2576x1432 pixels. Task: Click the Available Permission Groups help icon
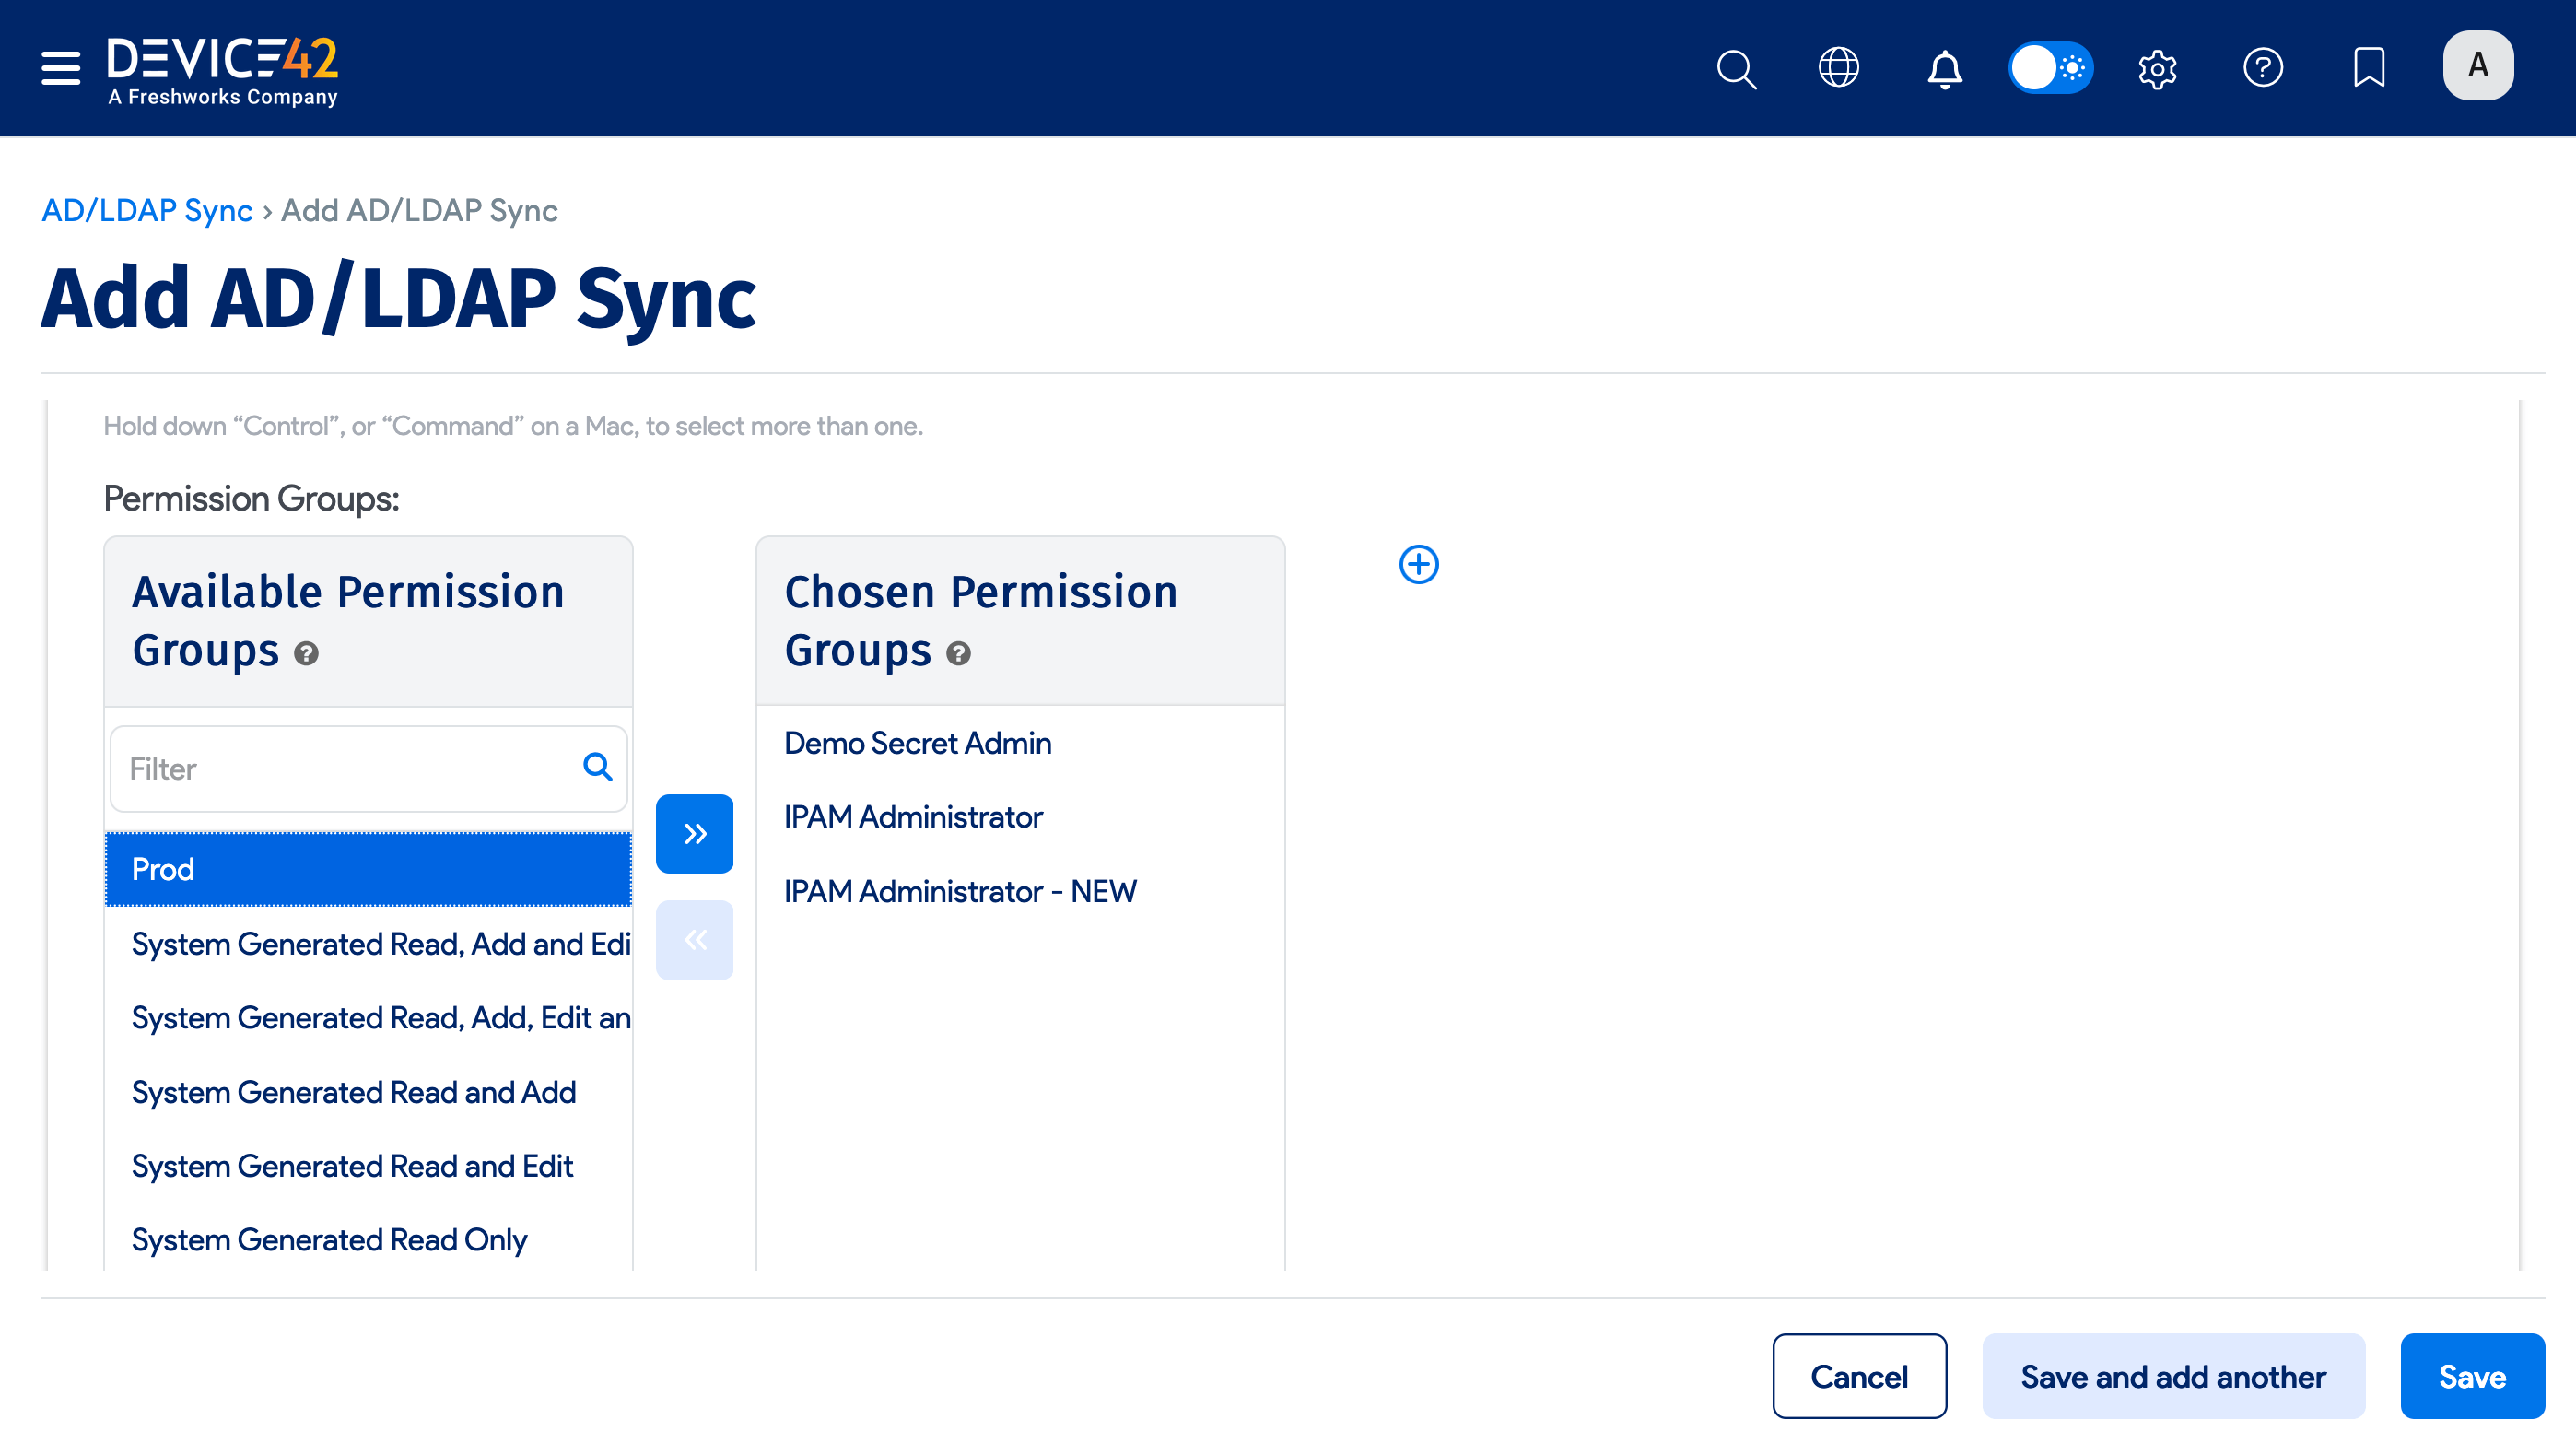click(x=307, y=654)
